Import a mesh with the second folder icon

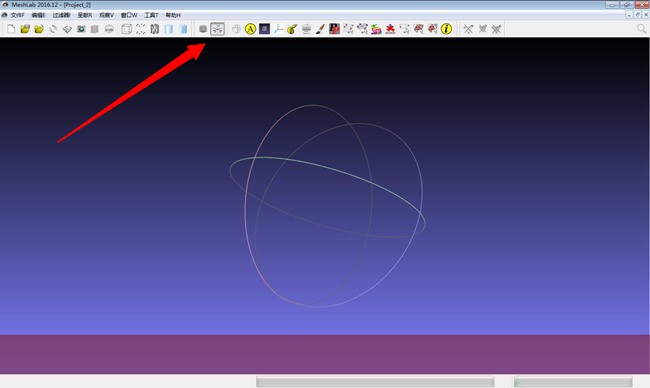click(39, 29)
